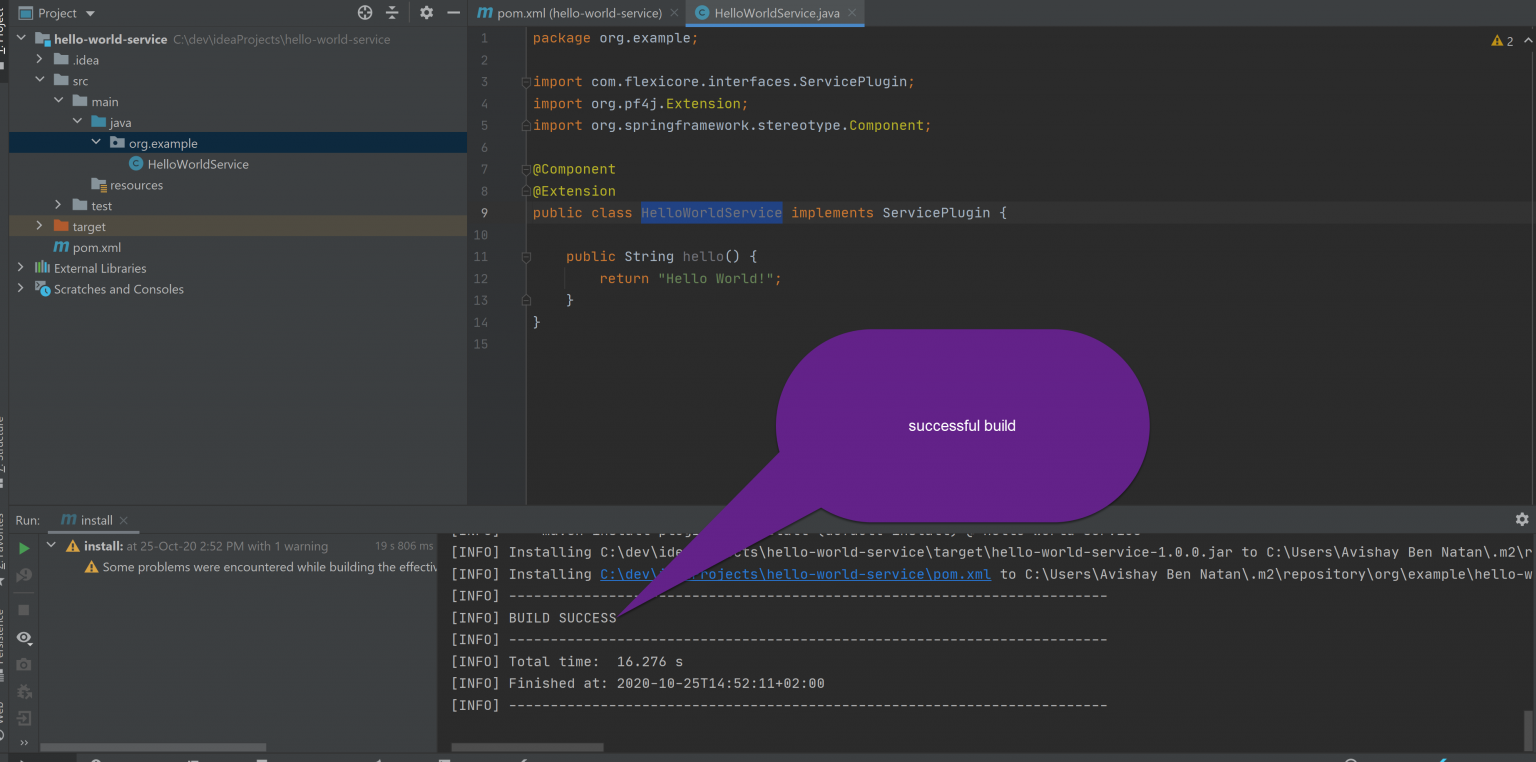1536x762 pixels.
Task: Click the green Rerun button in Run panel
Action: pos(24,548)
